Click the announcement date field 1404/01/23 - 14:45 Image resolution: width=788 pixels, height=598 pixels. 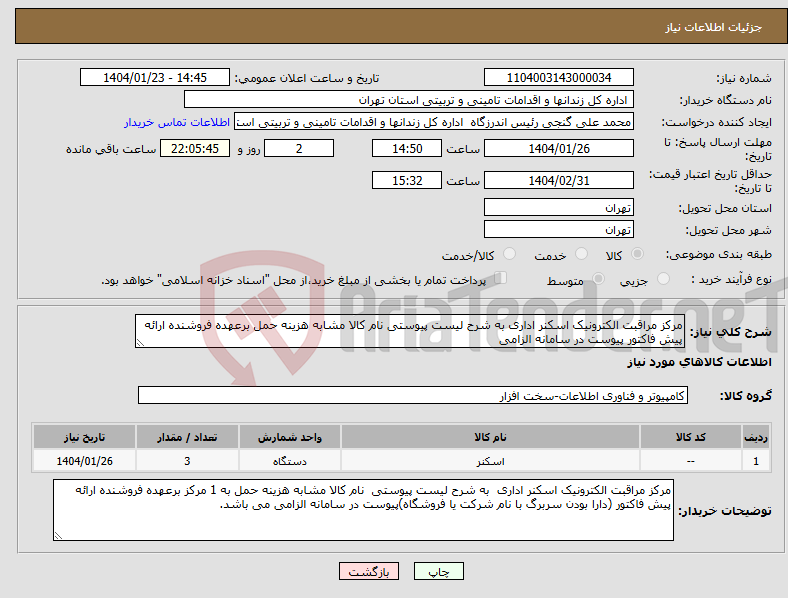pos(155,77)
